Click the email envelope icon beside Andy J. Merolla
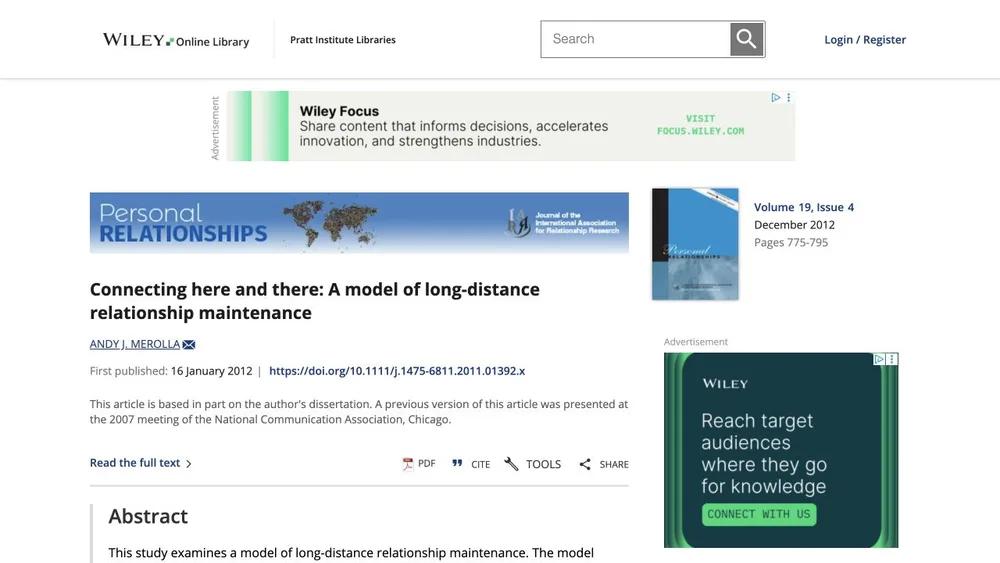1000x563 pixels. tap(189, 344)
